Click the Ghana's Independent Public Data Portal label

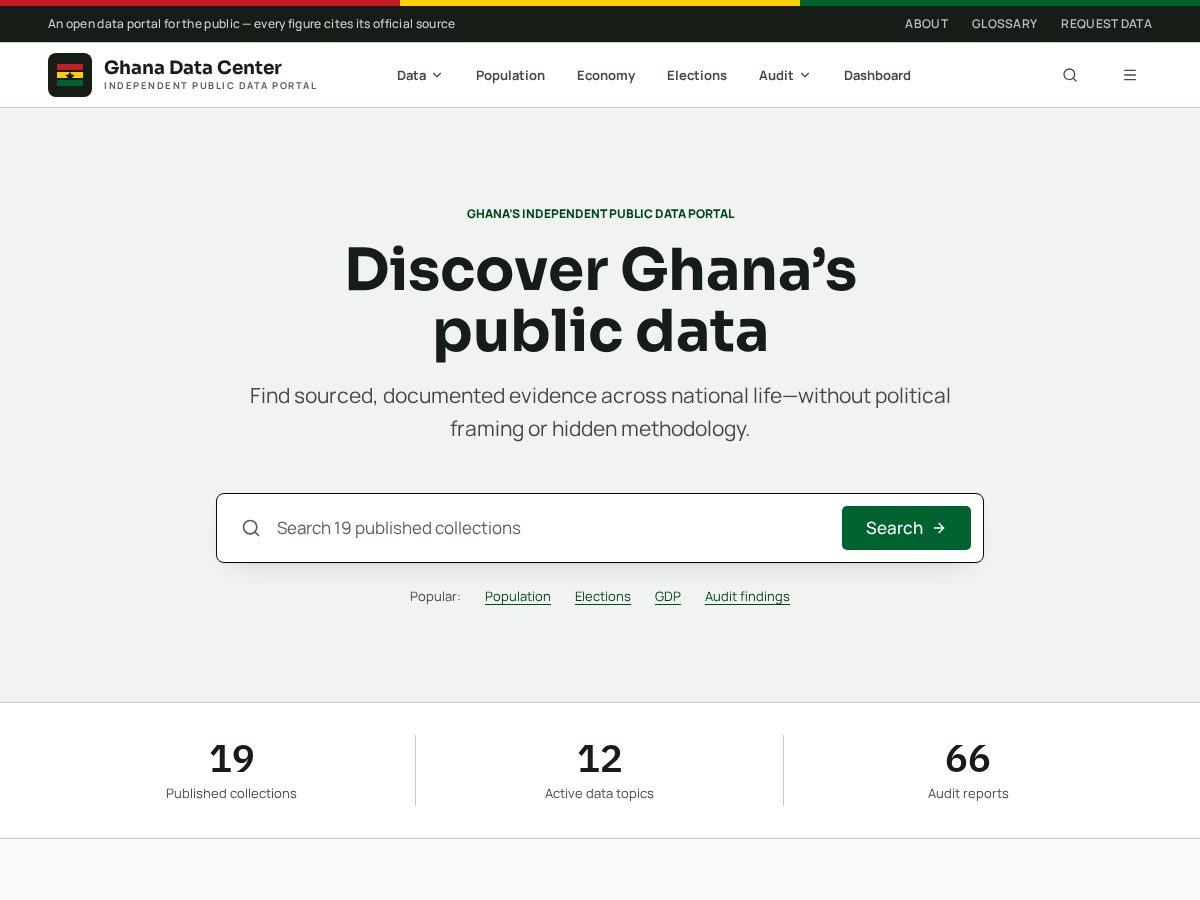(600, 214)
